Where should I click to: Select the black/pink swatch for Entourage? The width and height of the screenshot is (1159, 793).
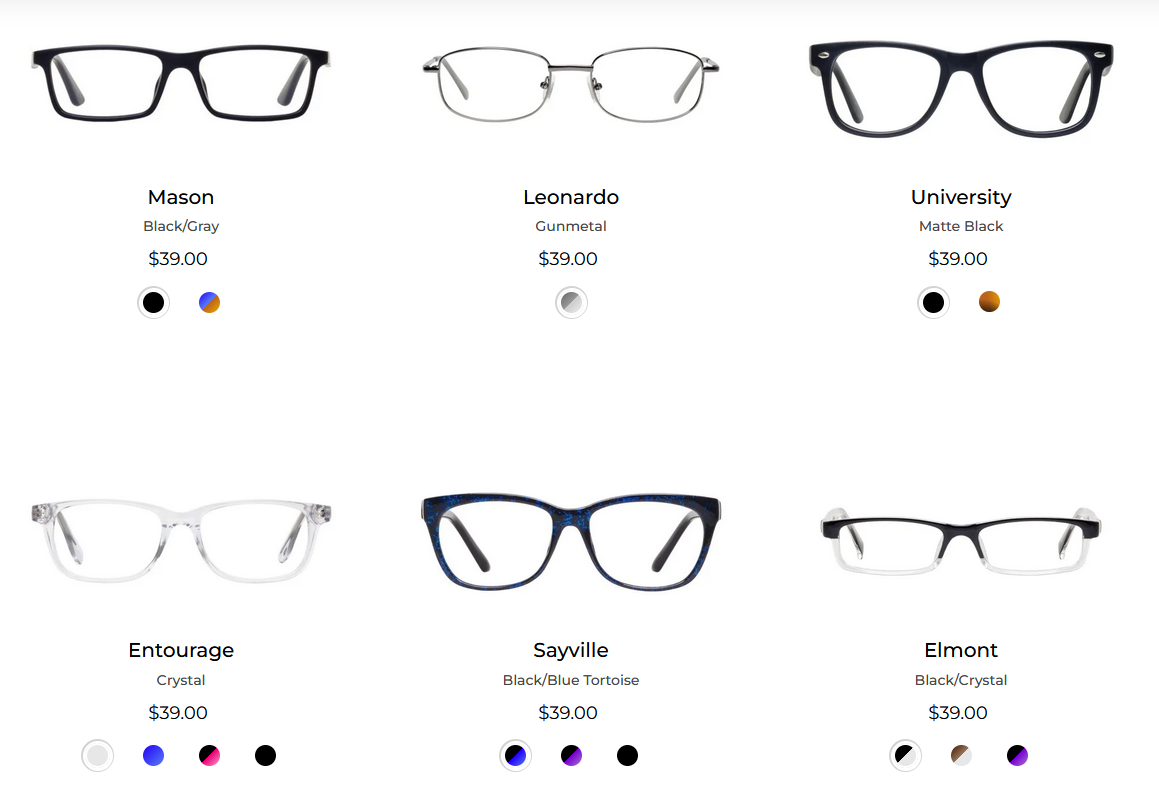pos(209,755)
